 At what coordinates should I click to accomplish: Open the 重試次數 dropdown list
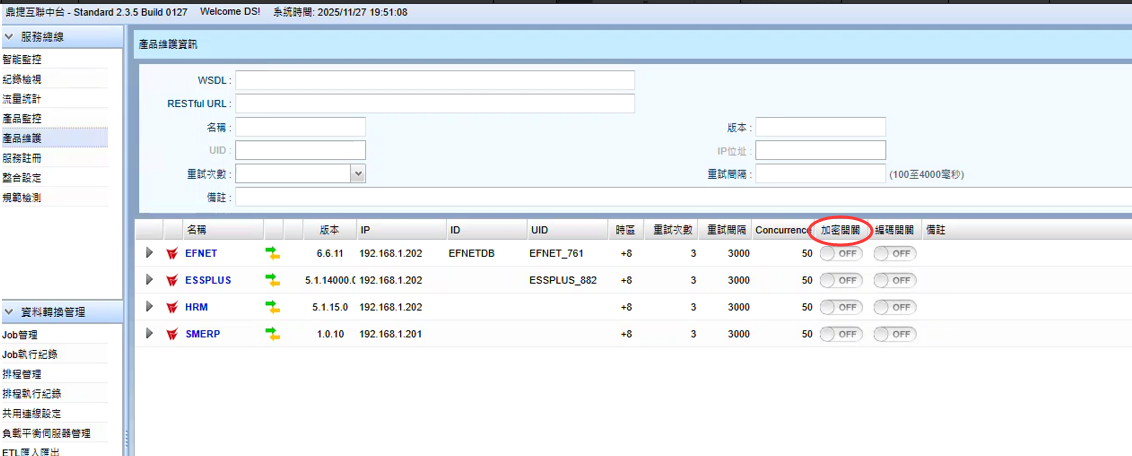(x=358, y=174)
